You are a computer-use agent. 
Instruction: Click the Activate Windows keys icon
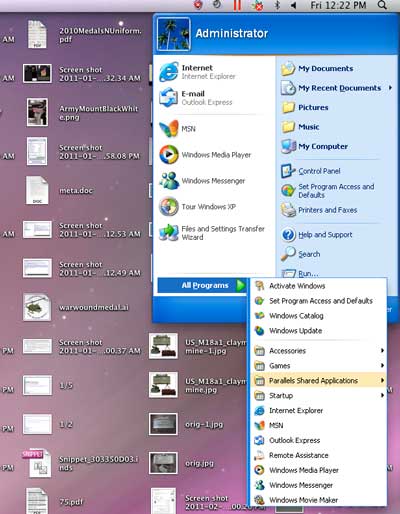[x=259, y=286]
